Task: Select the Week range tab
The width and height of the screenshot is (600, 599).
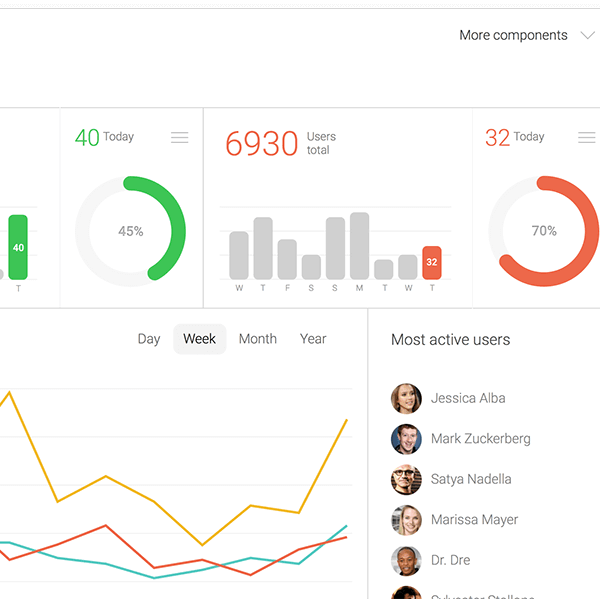Action: (x=199, y=339)
